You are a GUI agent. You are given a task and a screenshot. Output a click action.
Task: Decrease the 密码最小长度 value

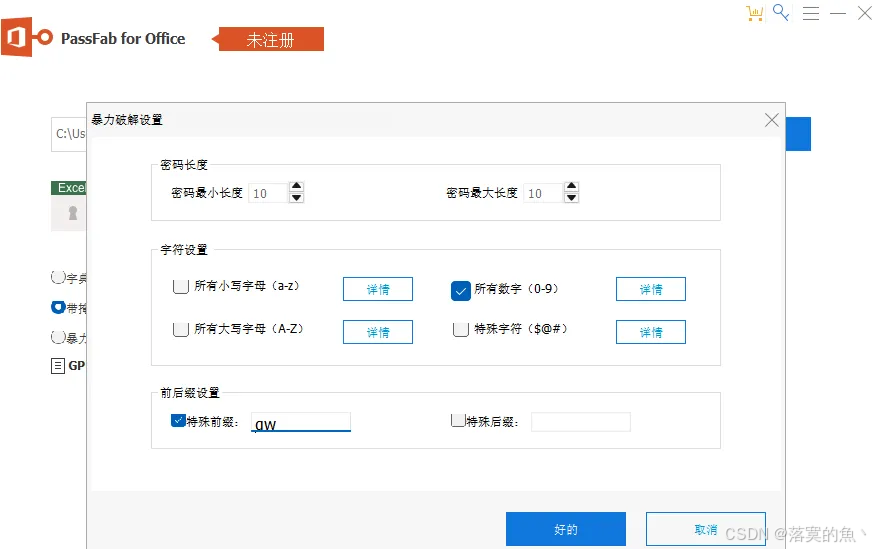point(297,198)
